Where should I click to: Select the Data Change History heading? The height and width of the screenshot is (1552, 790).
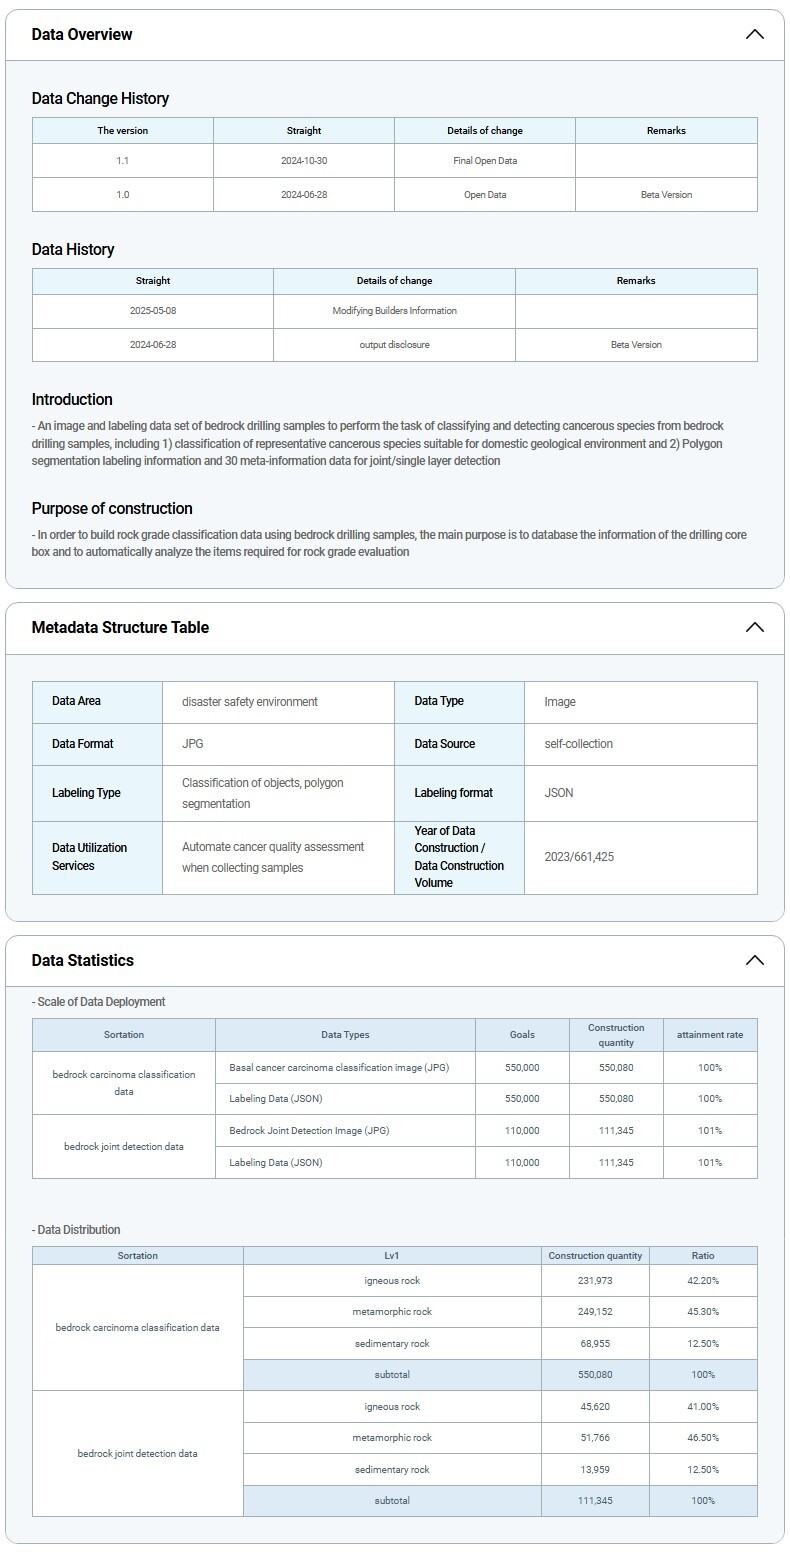[100, 98]
